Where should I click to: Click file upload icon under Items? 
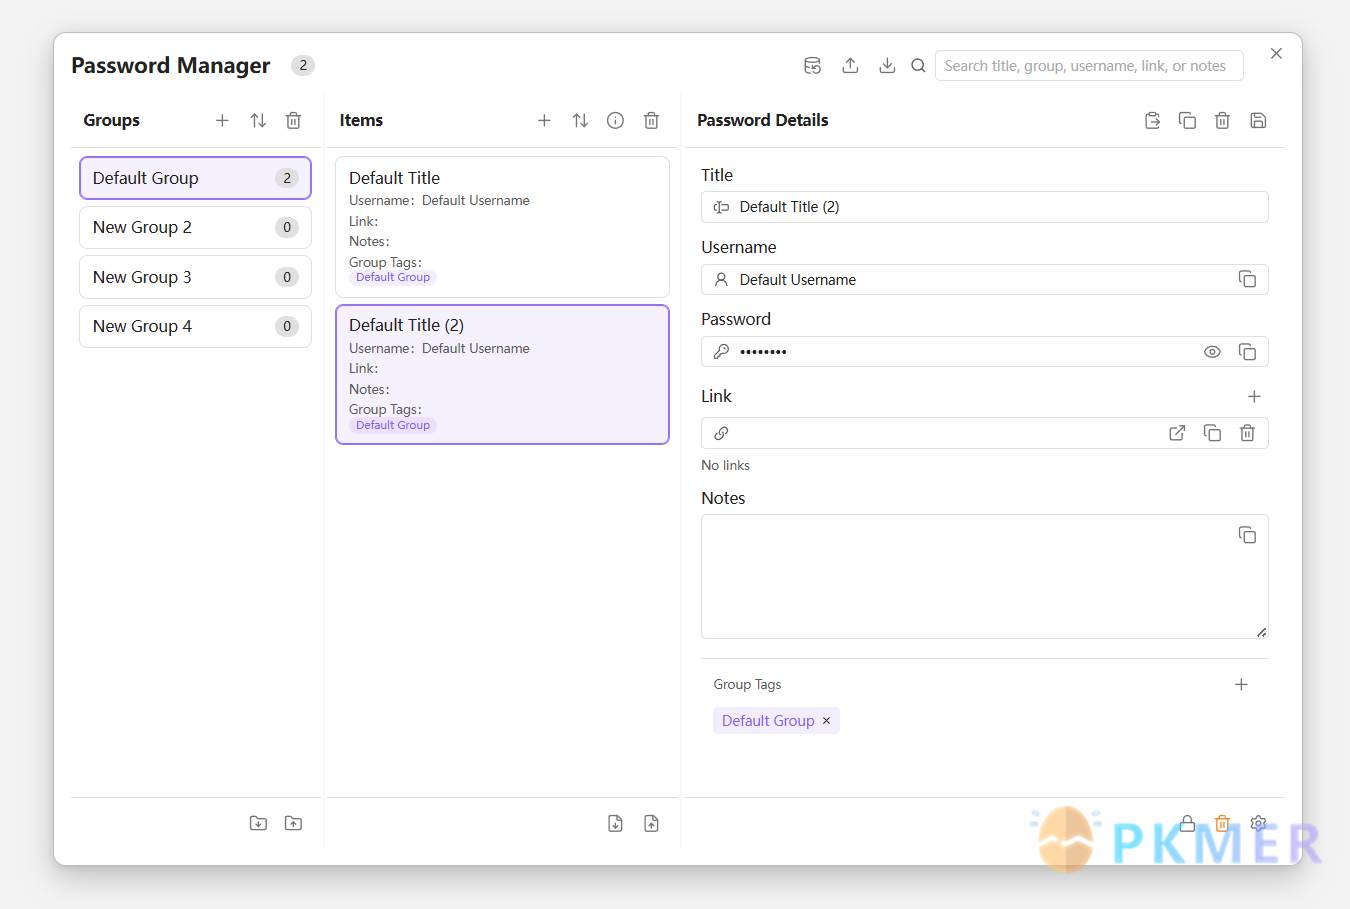point(651,823)
